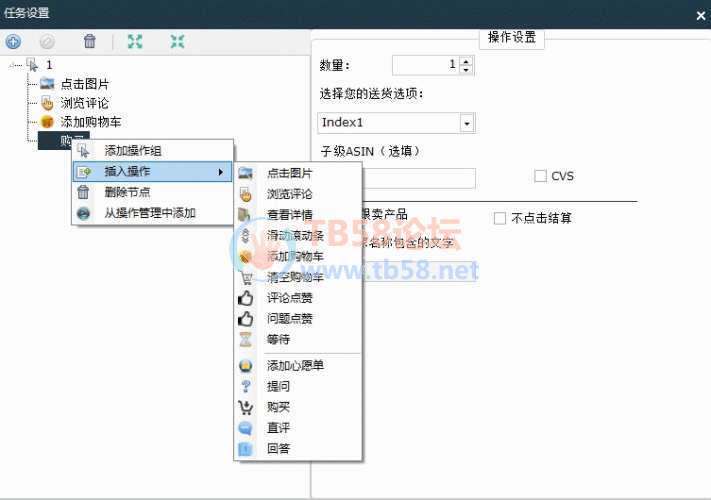The width and height of the screenshot is (711, 500).
Task: Click the blue add (plus) toolbar icon
Action: (13, 42)
